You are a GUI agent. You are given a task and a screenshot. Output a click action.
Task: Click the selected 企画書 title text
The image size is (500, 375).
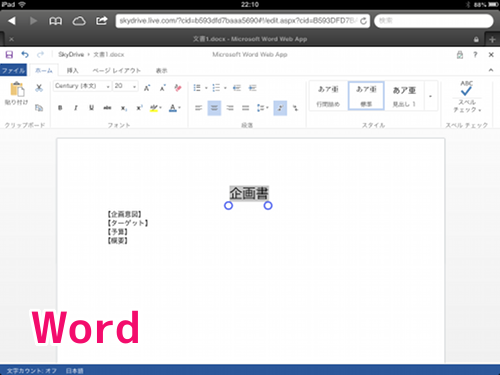pos(249,193)
